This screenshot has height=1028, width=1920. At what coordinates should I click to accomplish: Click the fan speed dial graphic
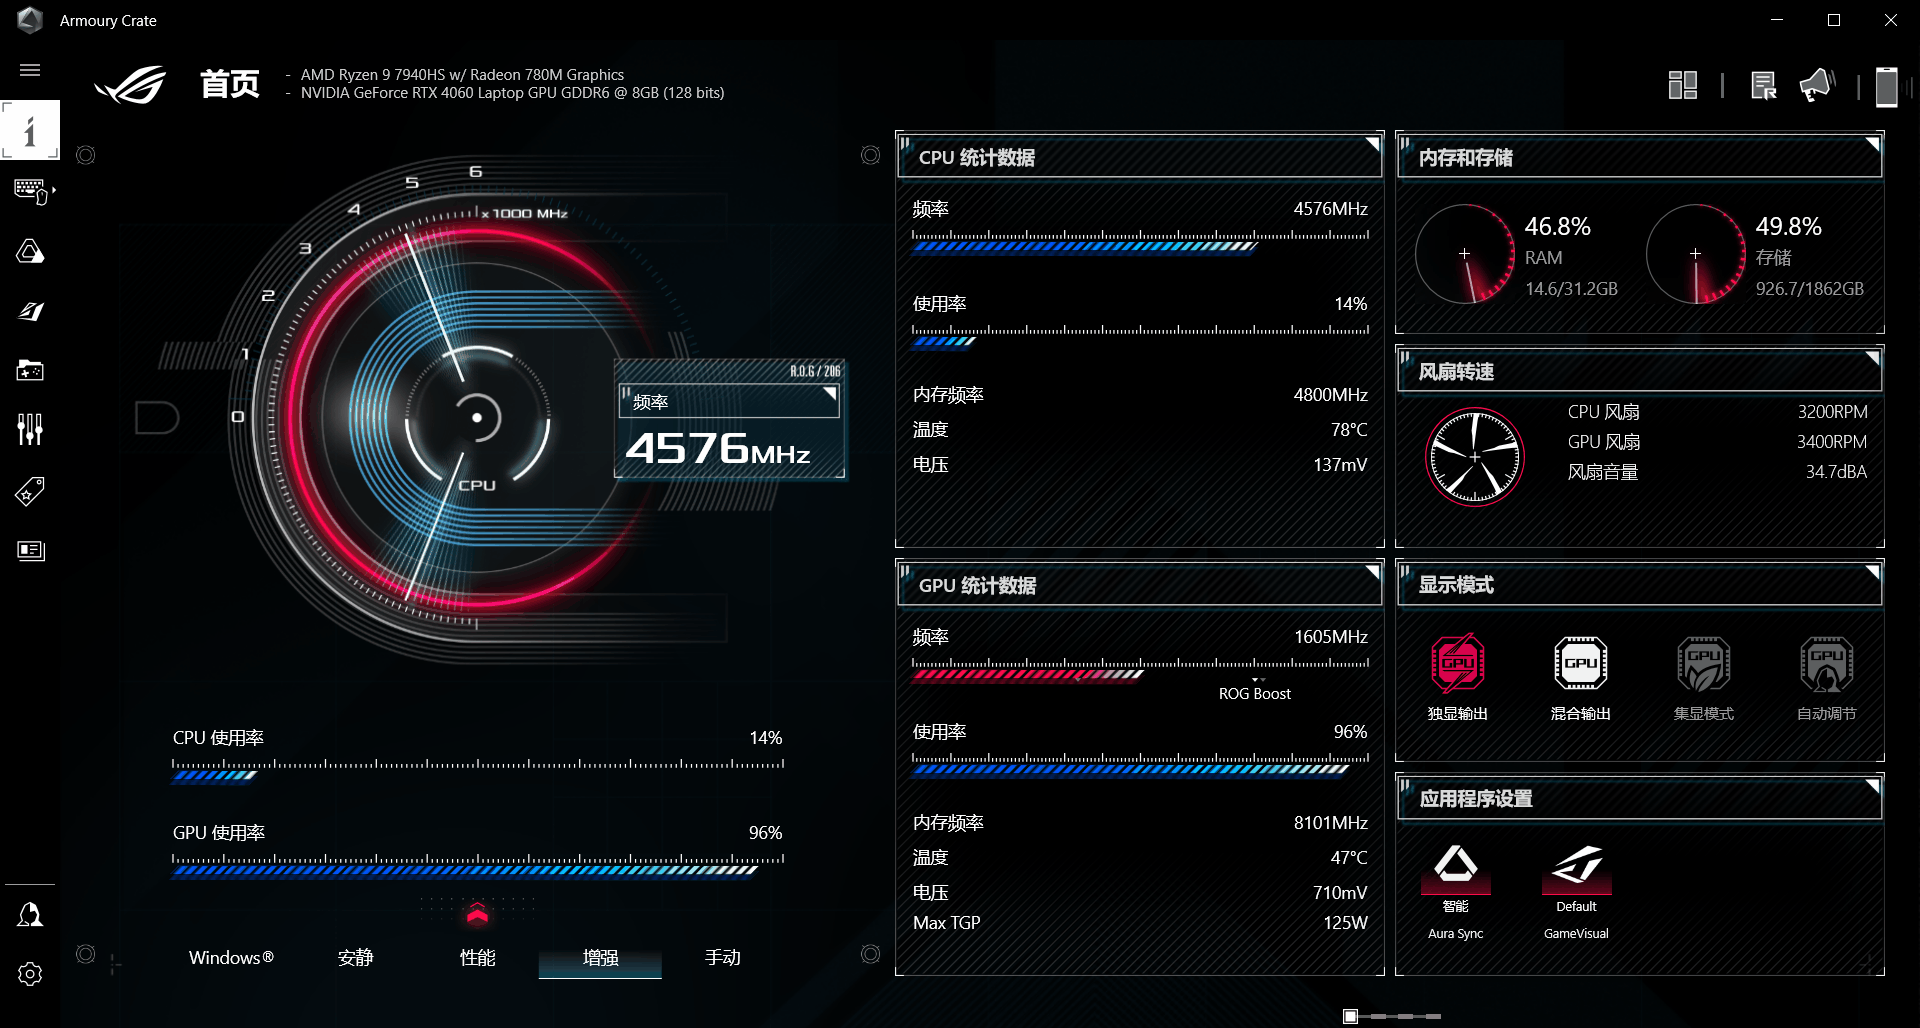pos(1475,457)
